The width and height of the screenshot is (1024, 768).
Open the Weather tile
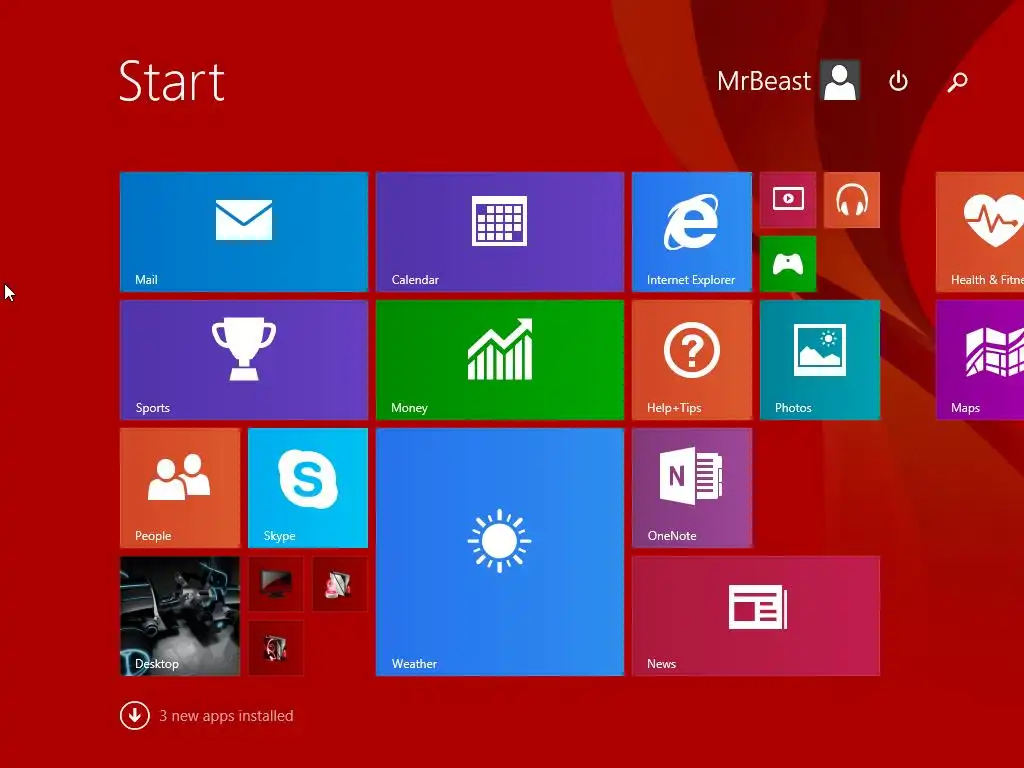(500, 552)
